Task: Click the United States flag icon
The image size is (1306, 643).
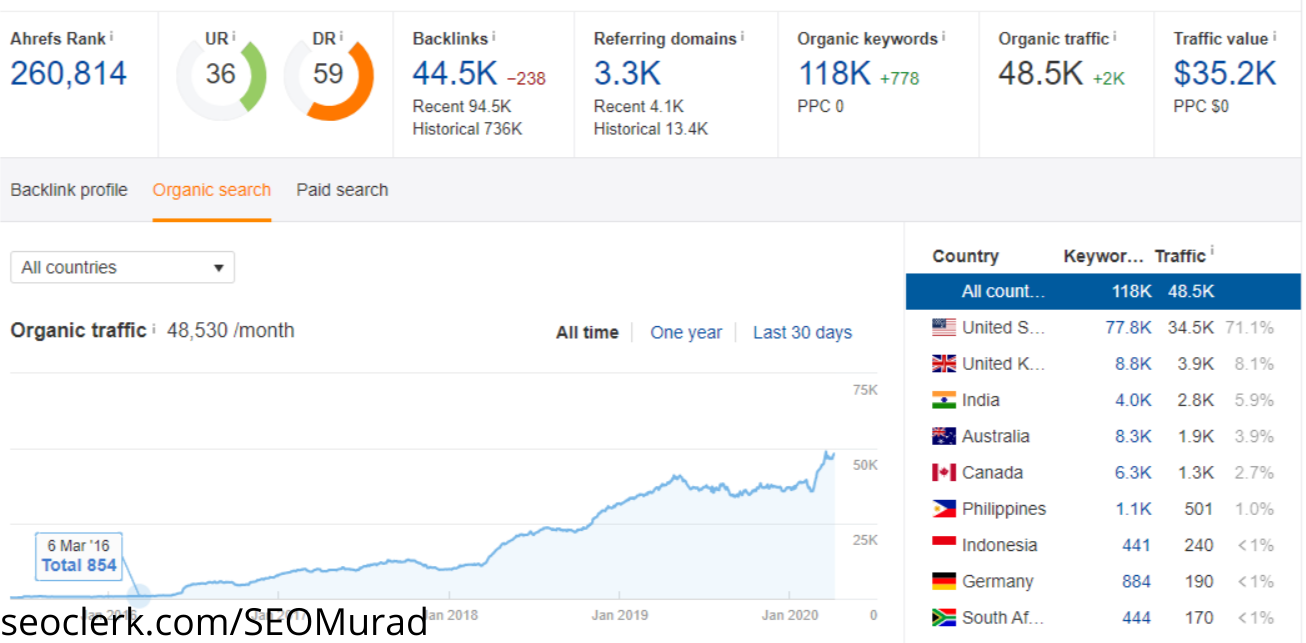Action: tap(943, 327)
